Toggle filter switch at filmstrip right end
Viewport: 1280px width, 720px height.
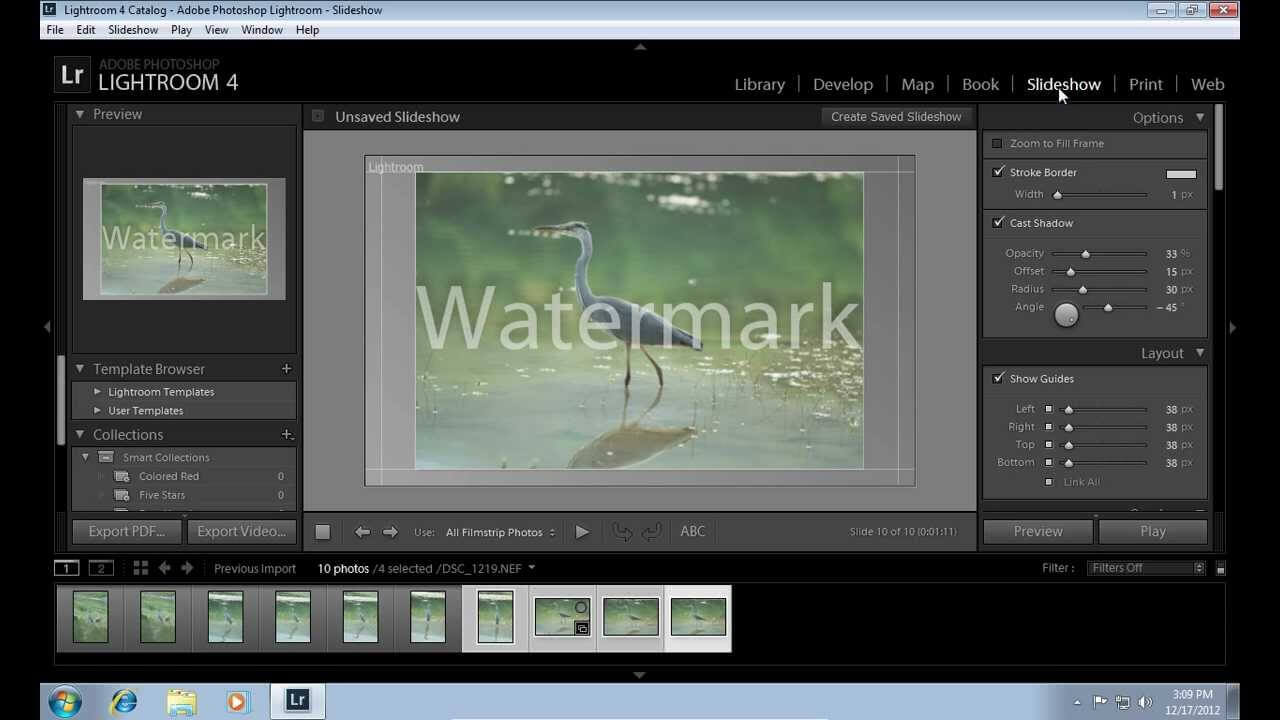1220,568
